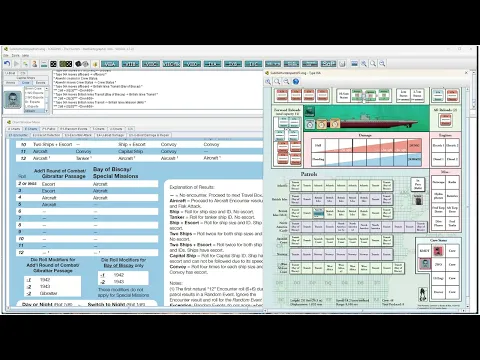Click the yellow down-arrow toolbar icon
The width and height of the screenshot is (480, 360).
click(x=95, y=64)
